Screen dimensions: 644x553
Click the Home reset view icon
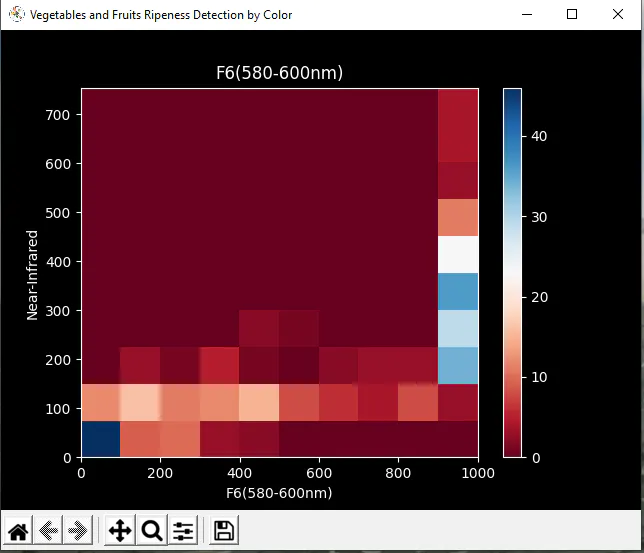click(x=18, y=530)
